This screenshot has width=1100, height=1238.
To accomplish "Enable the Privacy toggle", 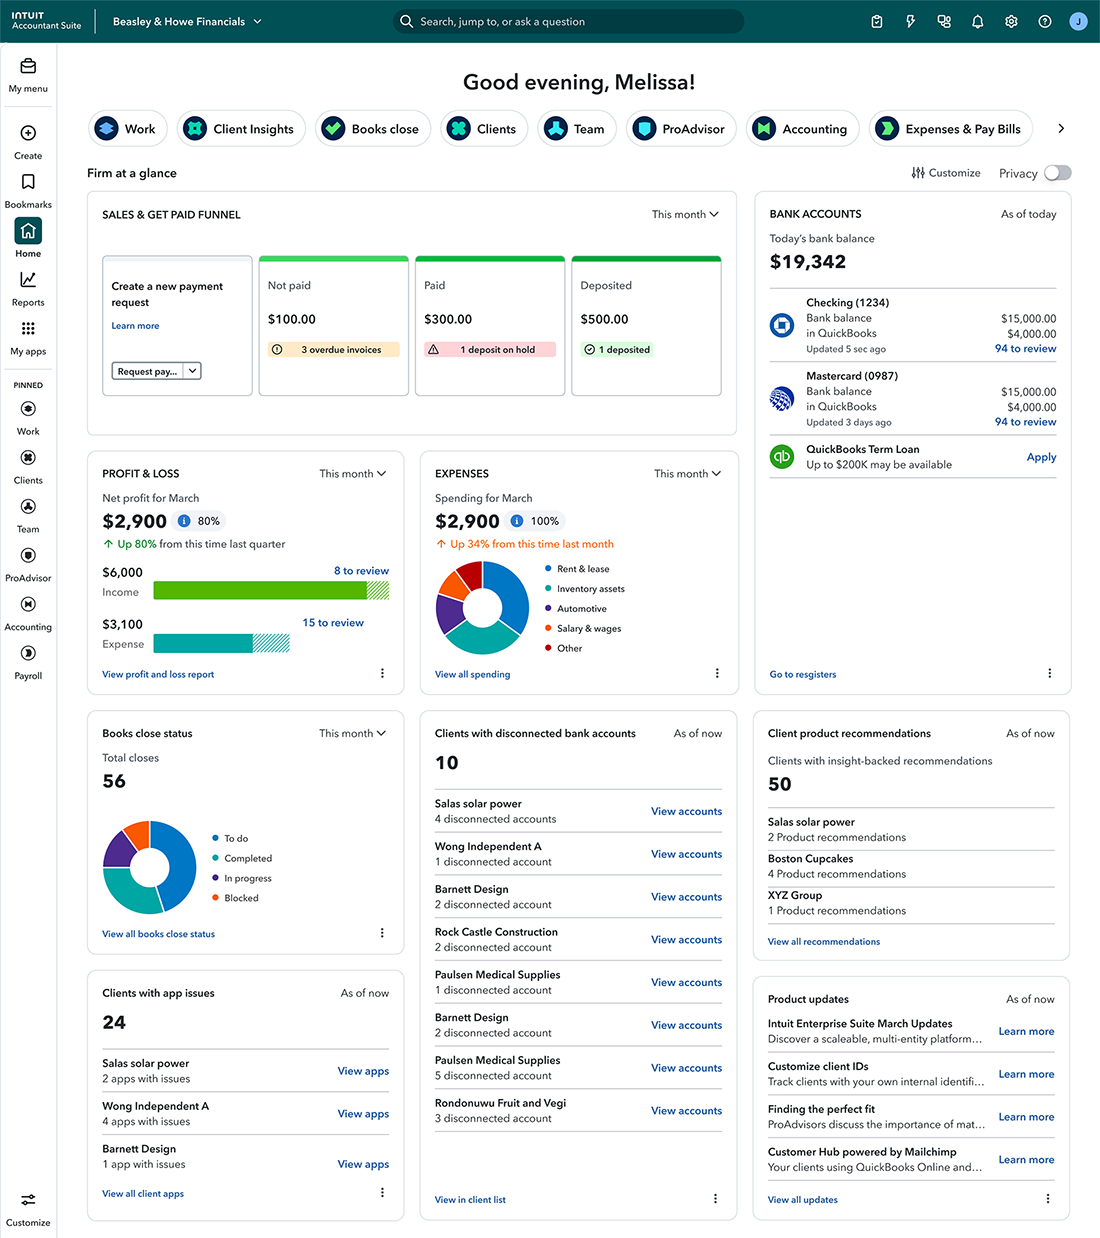I will point(1058,172).
